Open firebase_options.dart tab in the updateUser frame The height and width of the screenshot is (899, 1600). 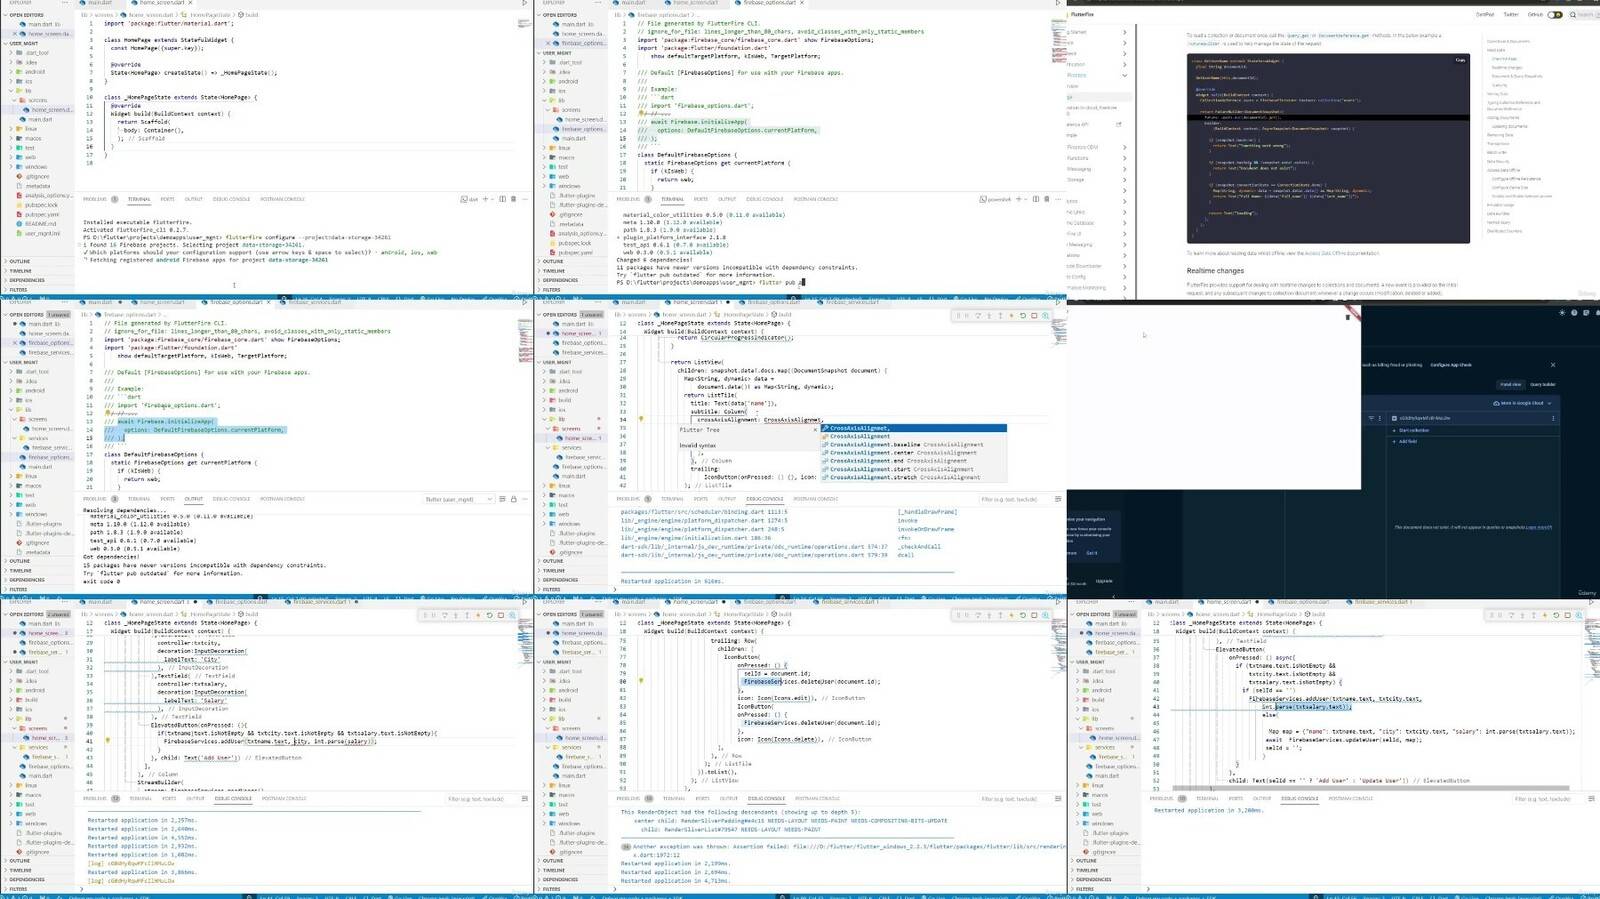[x=1301, y=602]
